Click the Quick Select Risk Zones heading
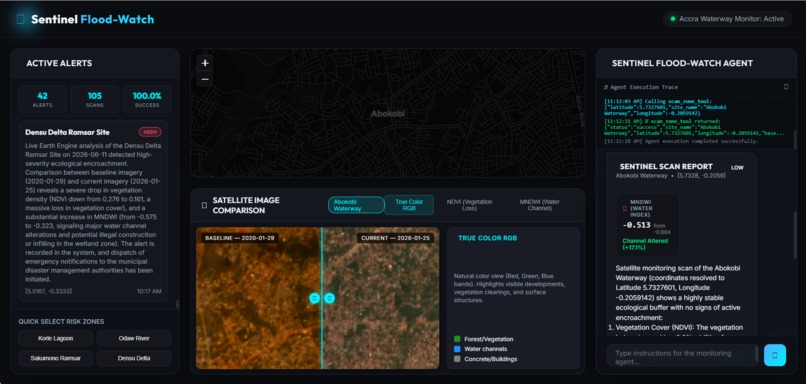The image size is (806, 384). click(61, 322)
